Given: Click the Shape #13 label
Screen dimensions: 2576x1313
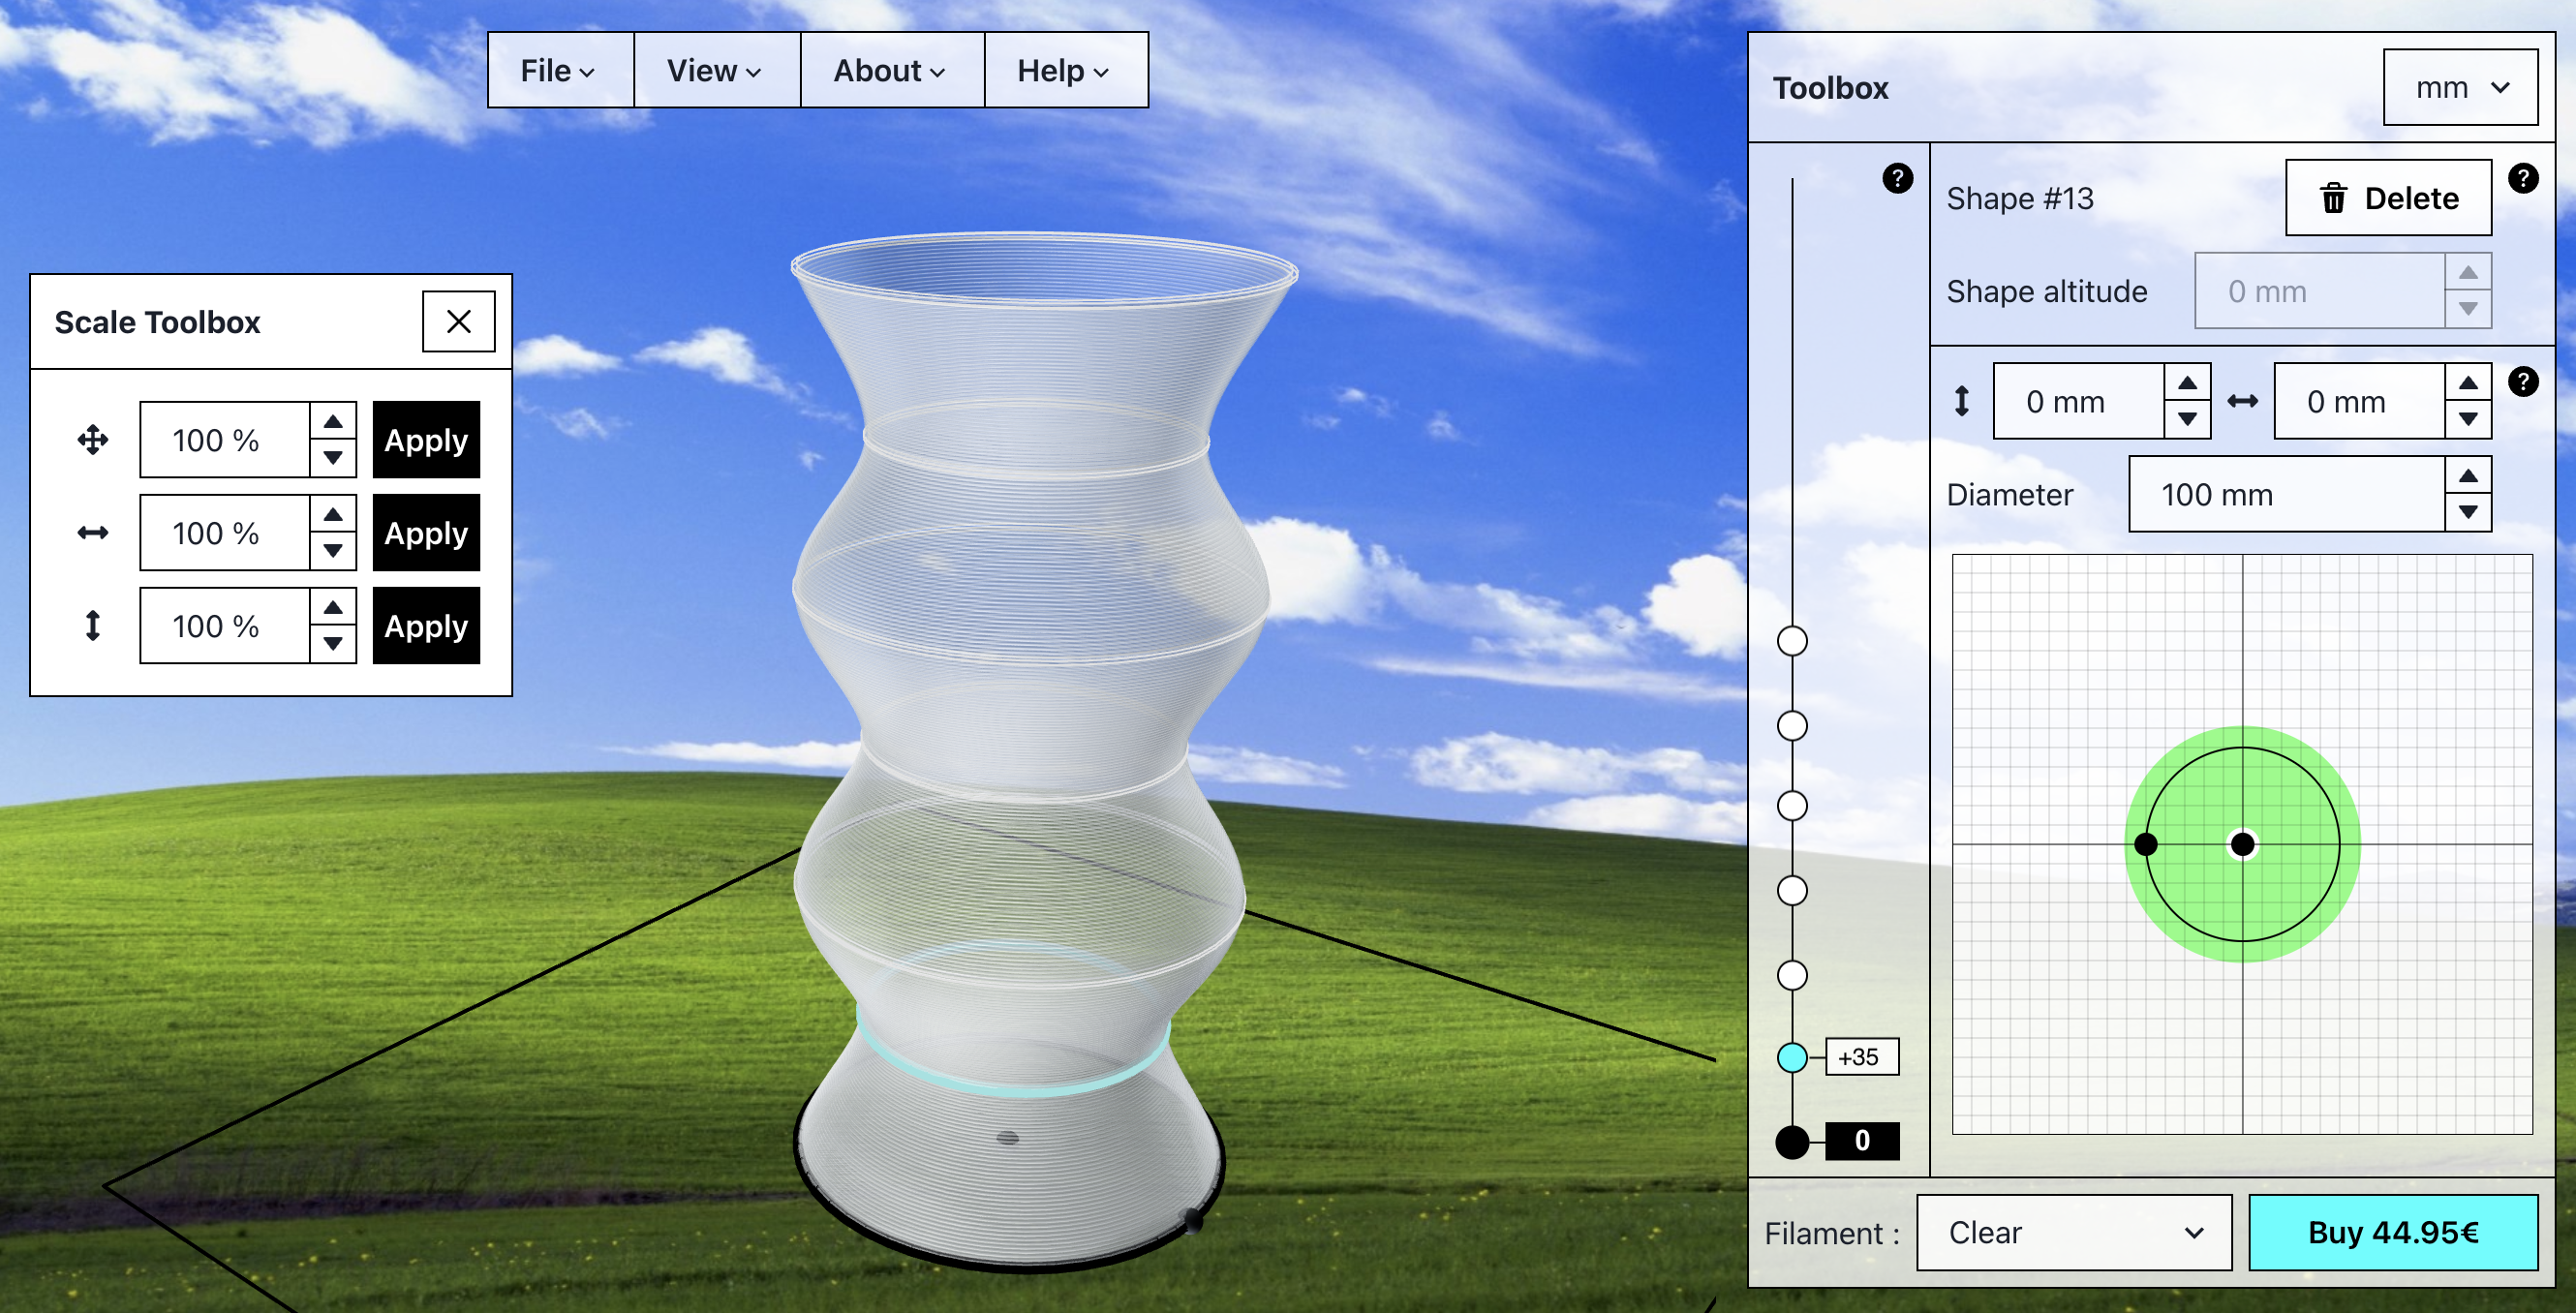Looking at the screenshot, I should coord(2019,198).
